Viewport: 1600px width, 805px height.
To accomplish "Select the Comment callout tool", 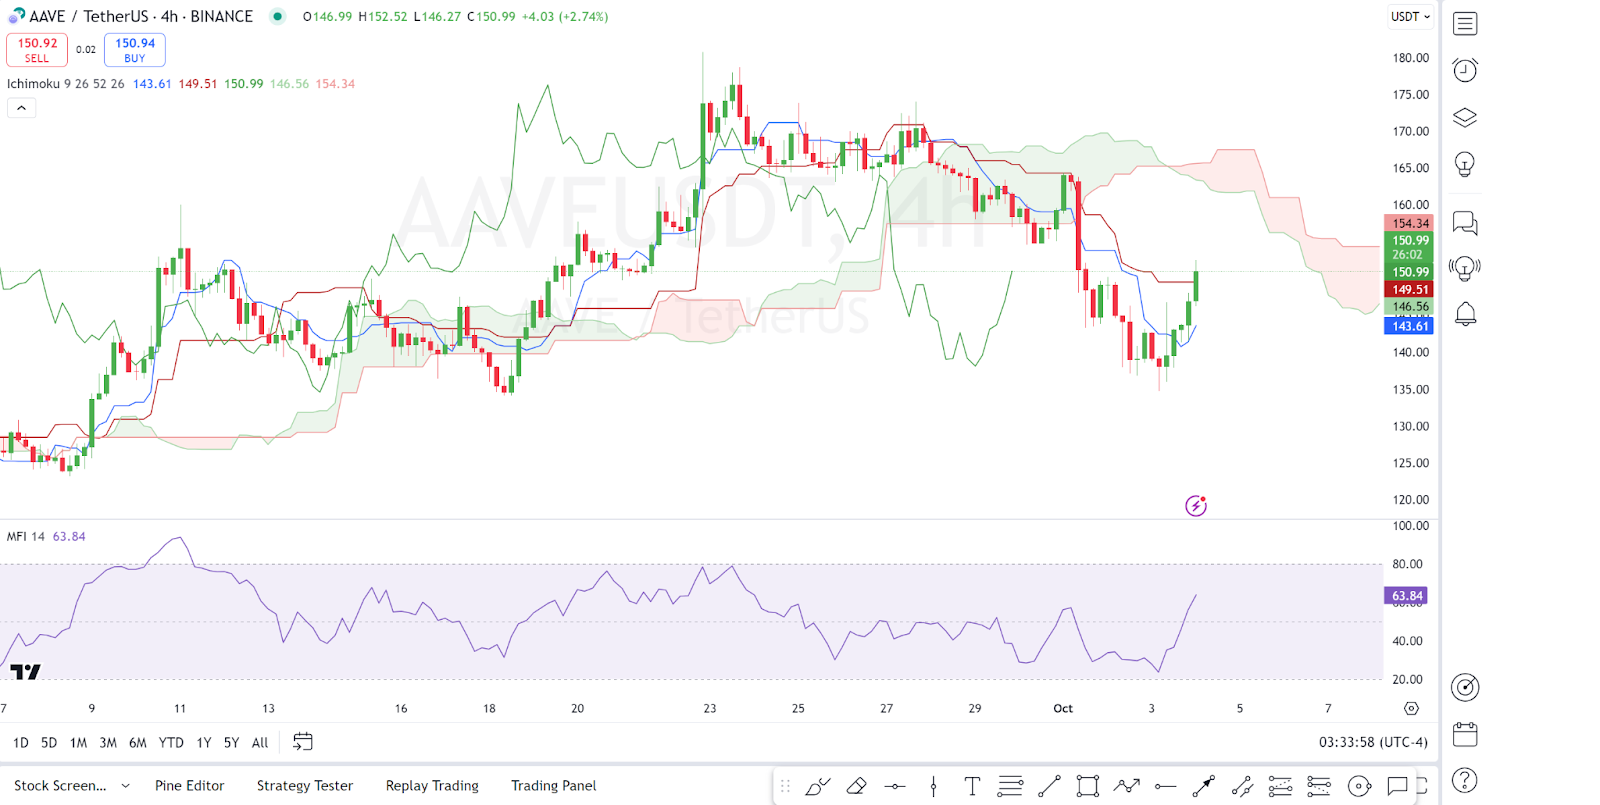I will pos(1397,787).
